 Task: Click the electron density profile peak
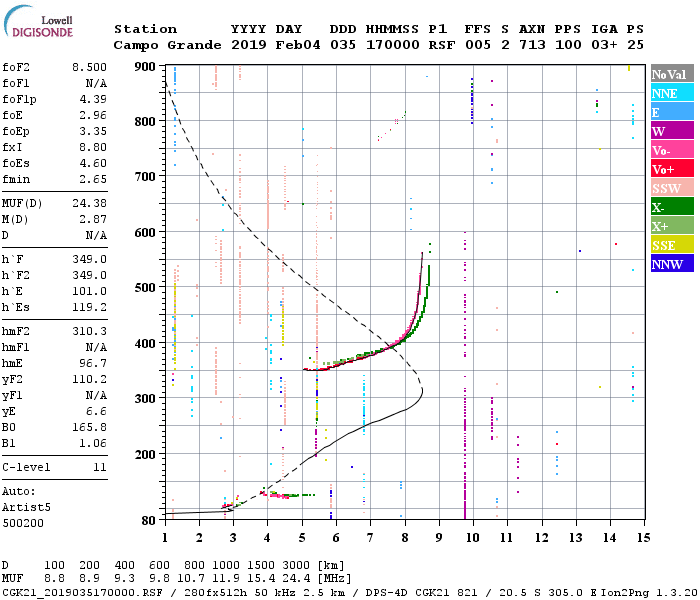[x=422, y=391]
